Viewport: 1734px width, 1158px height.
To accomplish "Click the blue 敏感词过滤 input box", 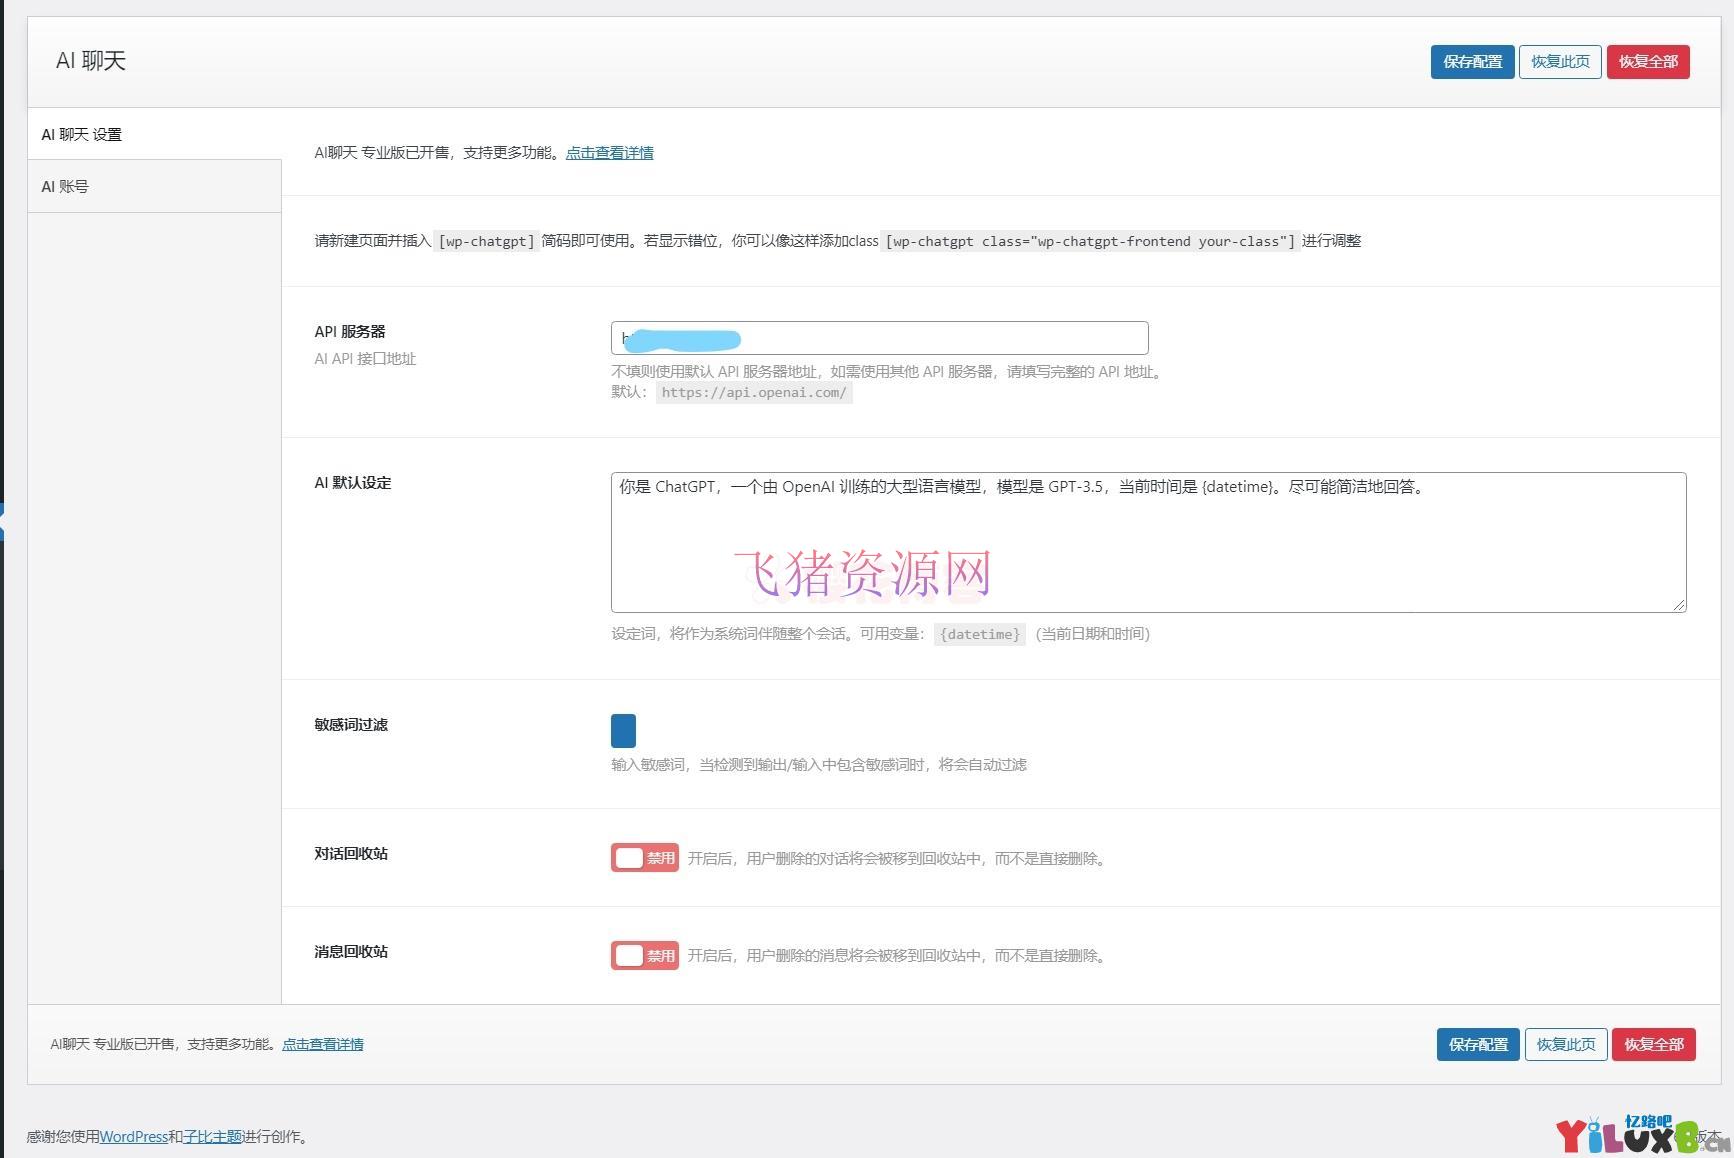I will click(x=623, y=730).
